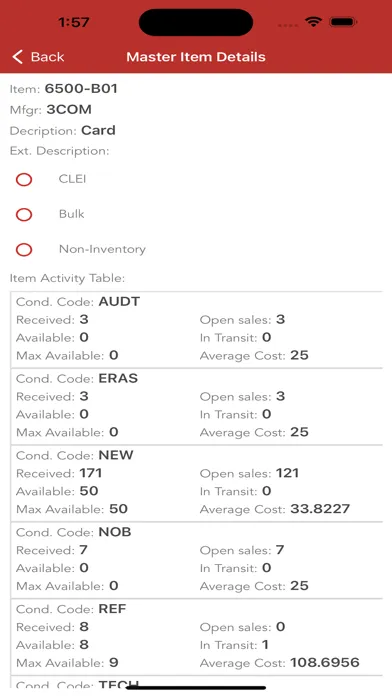
Task: Tap the manufacturer value 3COM
Action: point(69,109)
